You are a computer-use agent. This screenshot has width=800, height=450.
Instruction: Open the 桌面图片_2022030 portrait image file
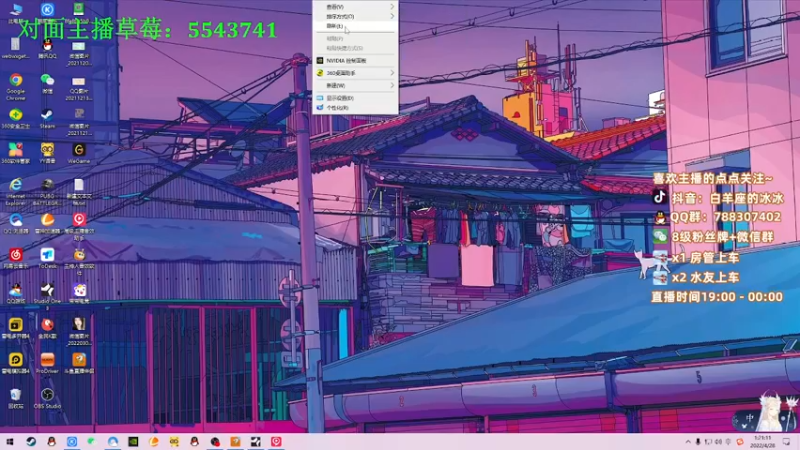click(x=79, y=332)
